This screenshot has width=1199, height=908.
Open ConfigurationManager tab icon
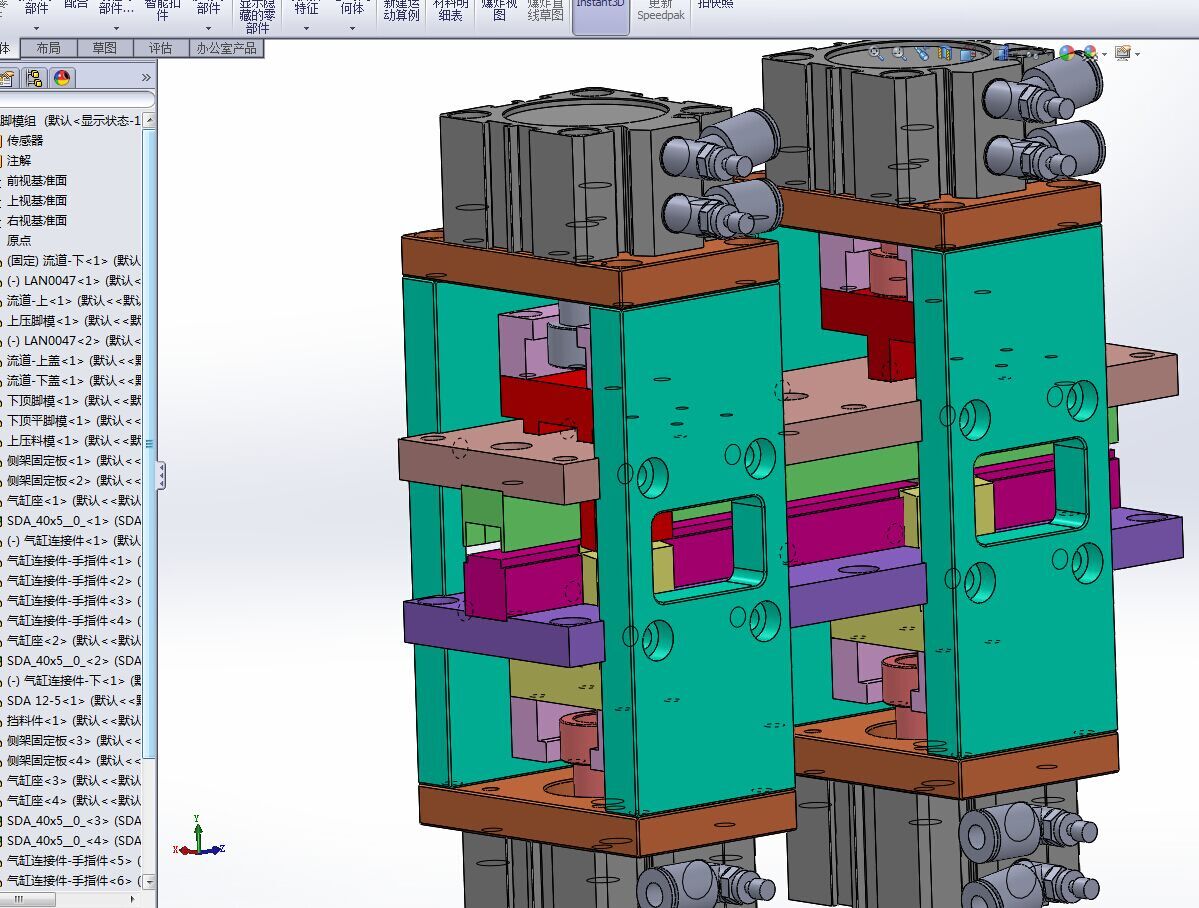coord(34,77)
